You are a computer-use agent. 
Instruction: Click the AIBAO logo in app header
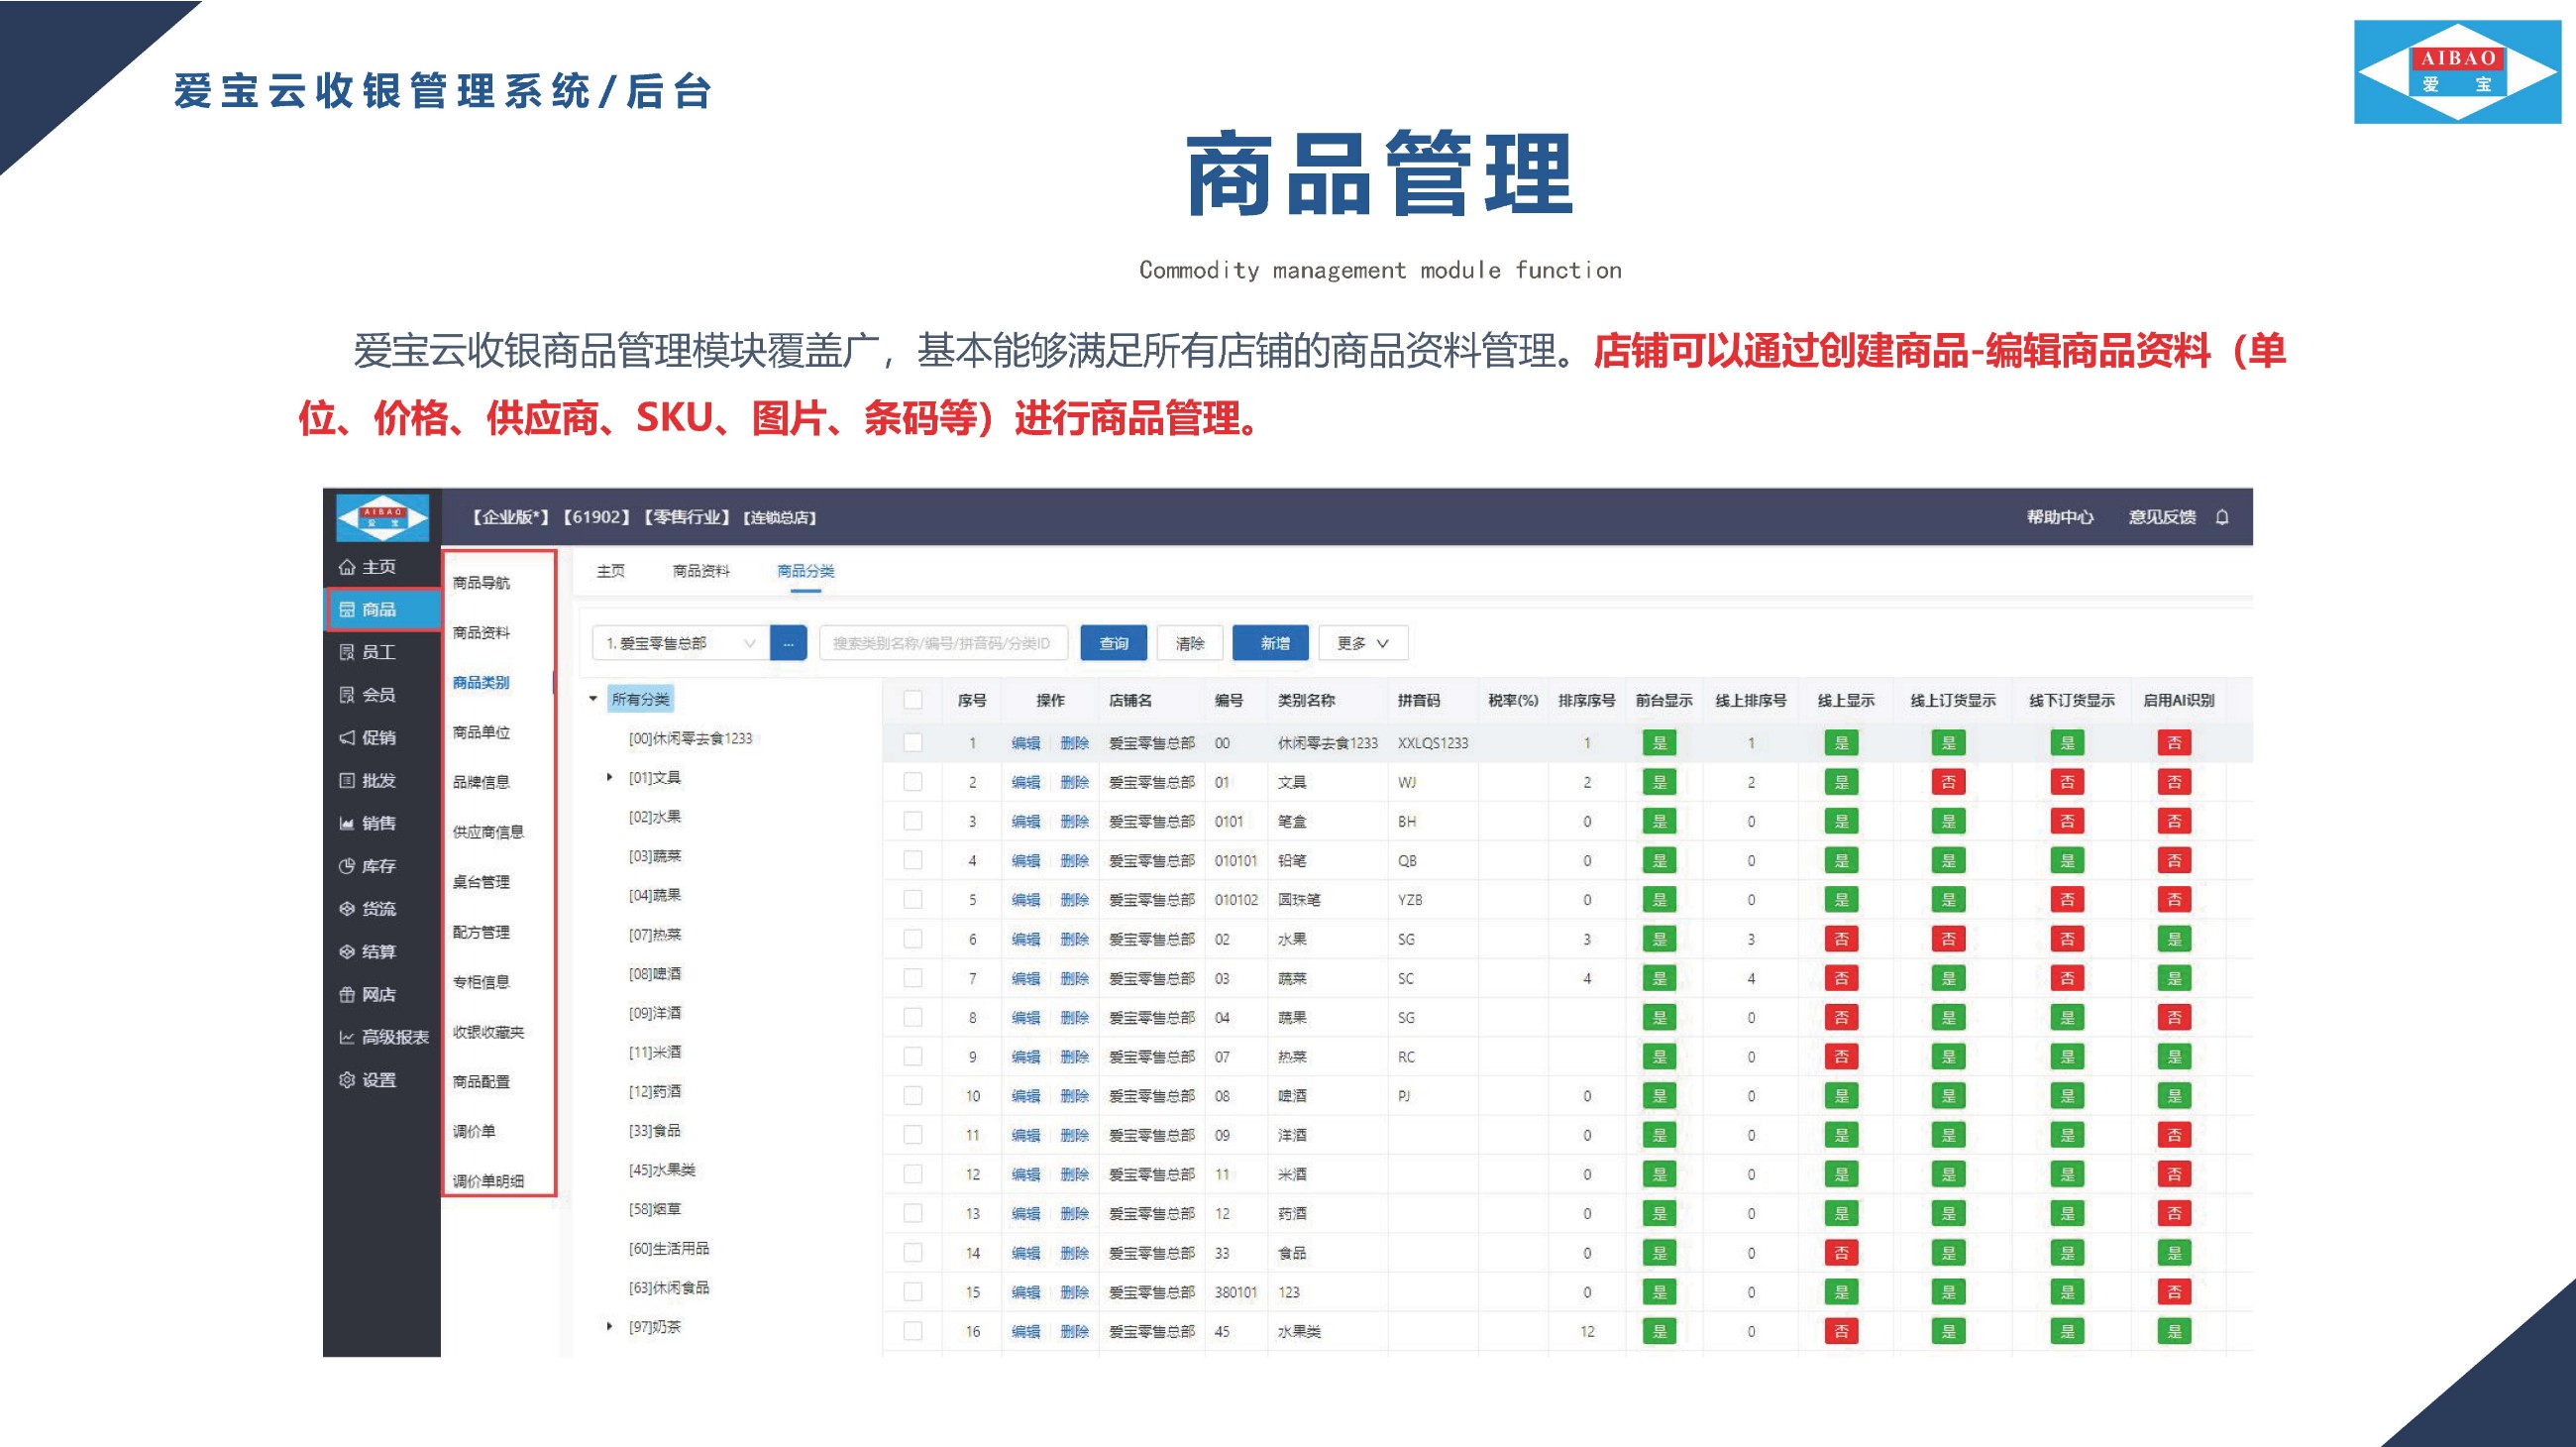(383, 518)
